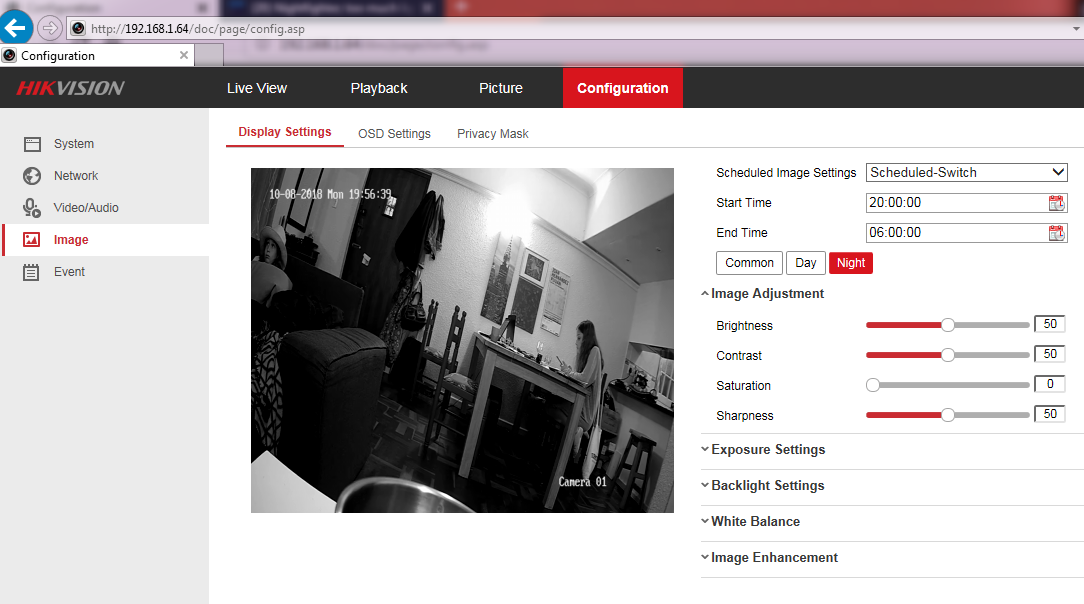Click the Brightness slider handle
The width and height of the screenshot is (1084, 604).
pos(948,325)
